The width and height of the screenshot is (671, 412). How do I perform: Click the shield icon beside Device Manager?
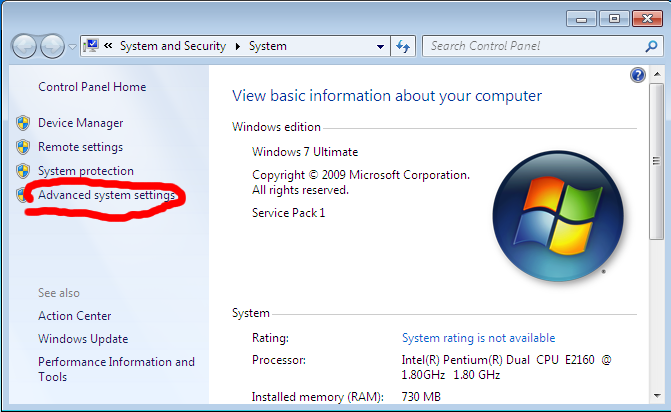(23, 123)
